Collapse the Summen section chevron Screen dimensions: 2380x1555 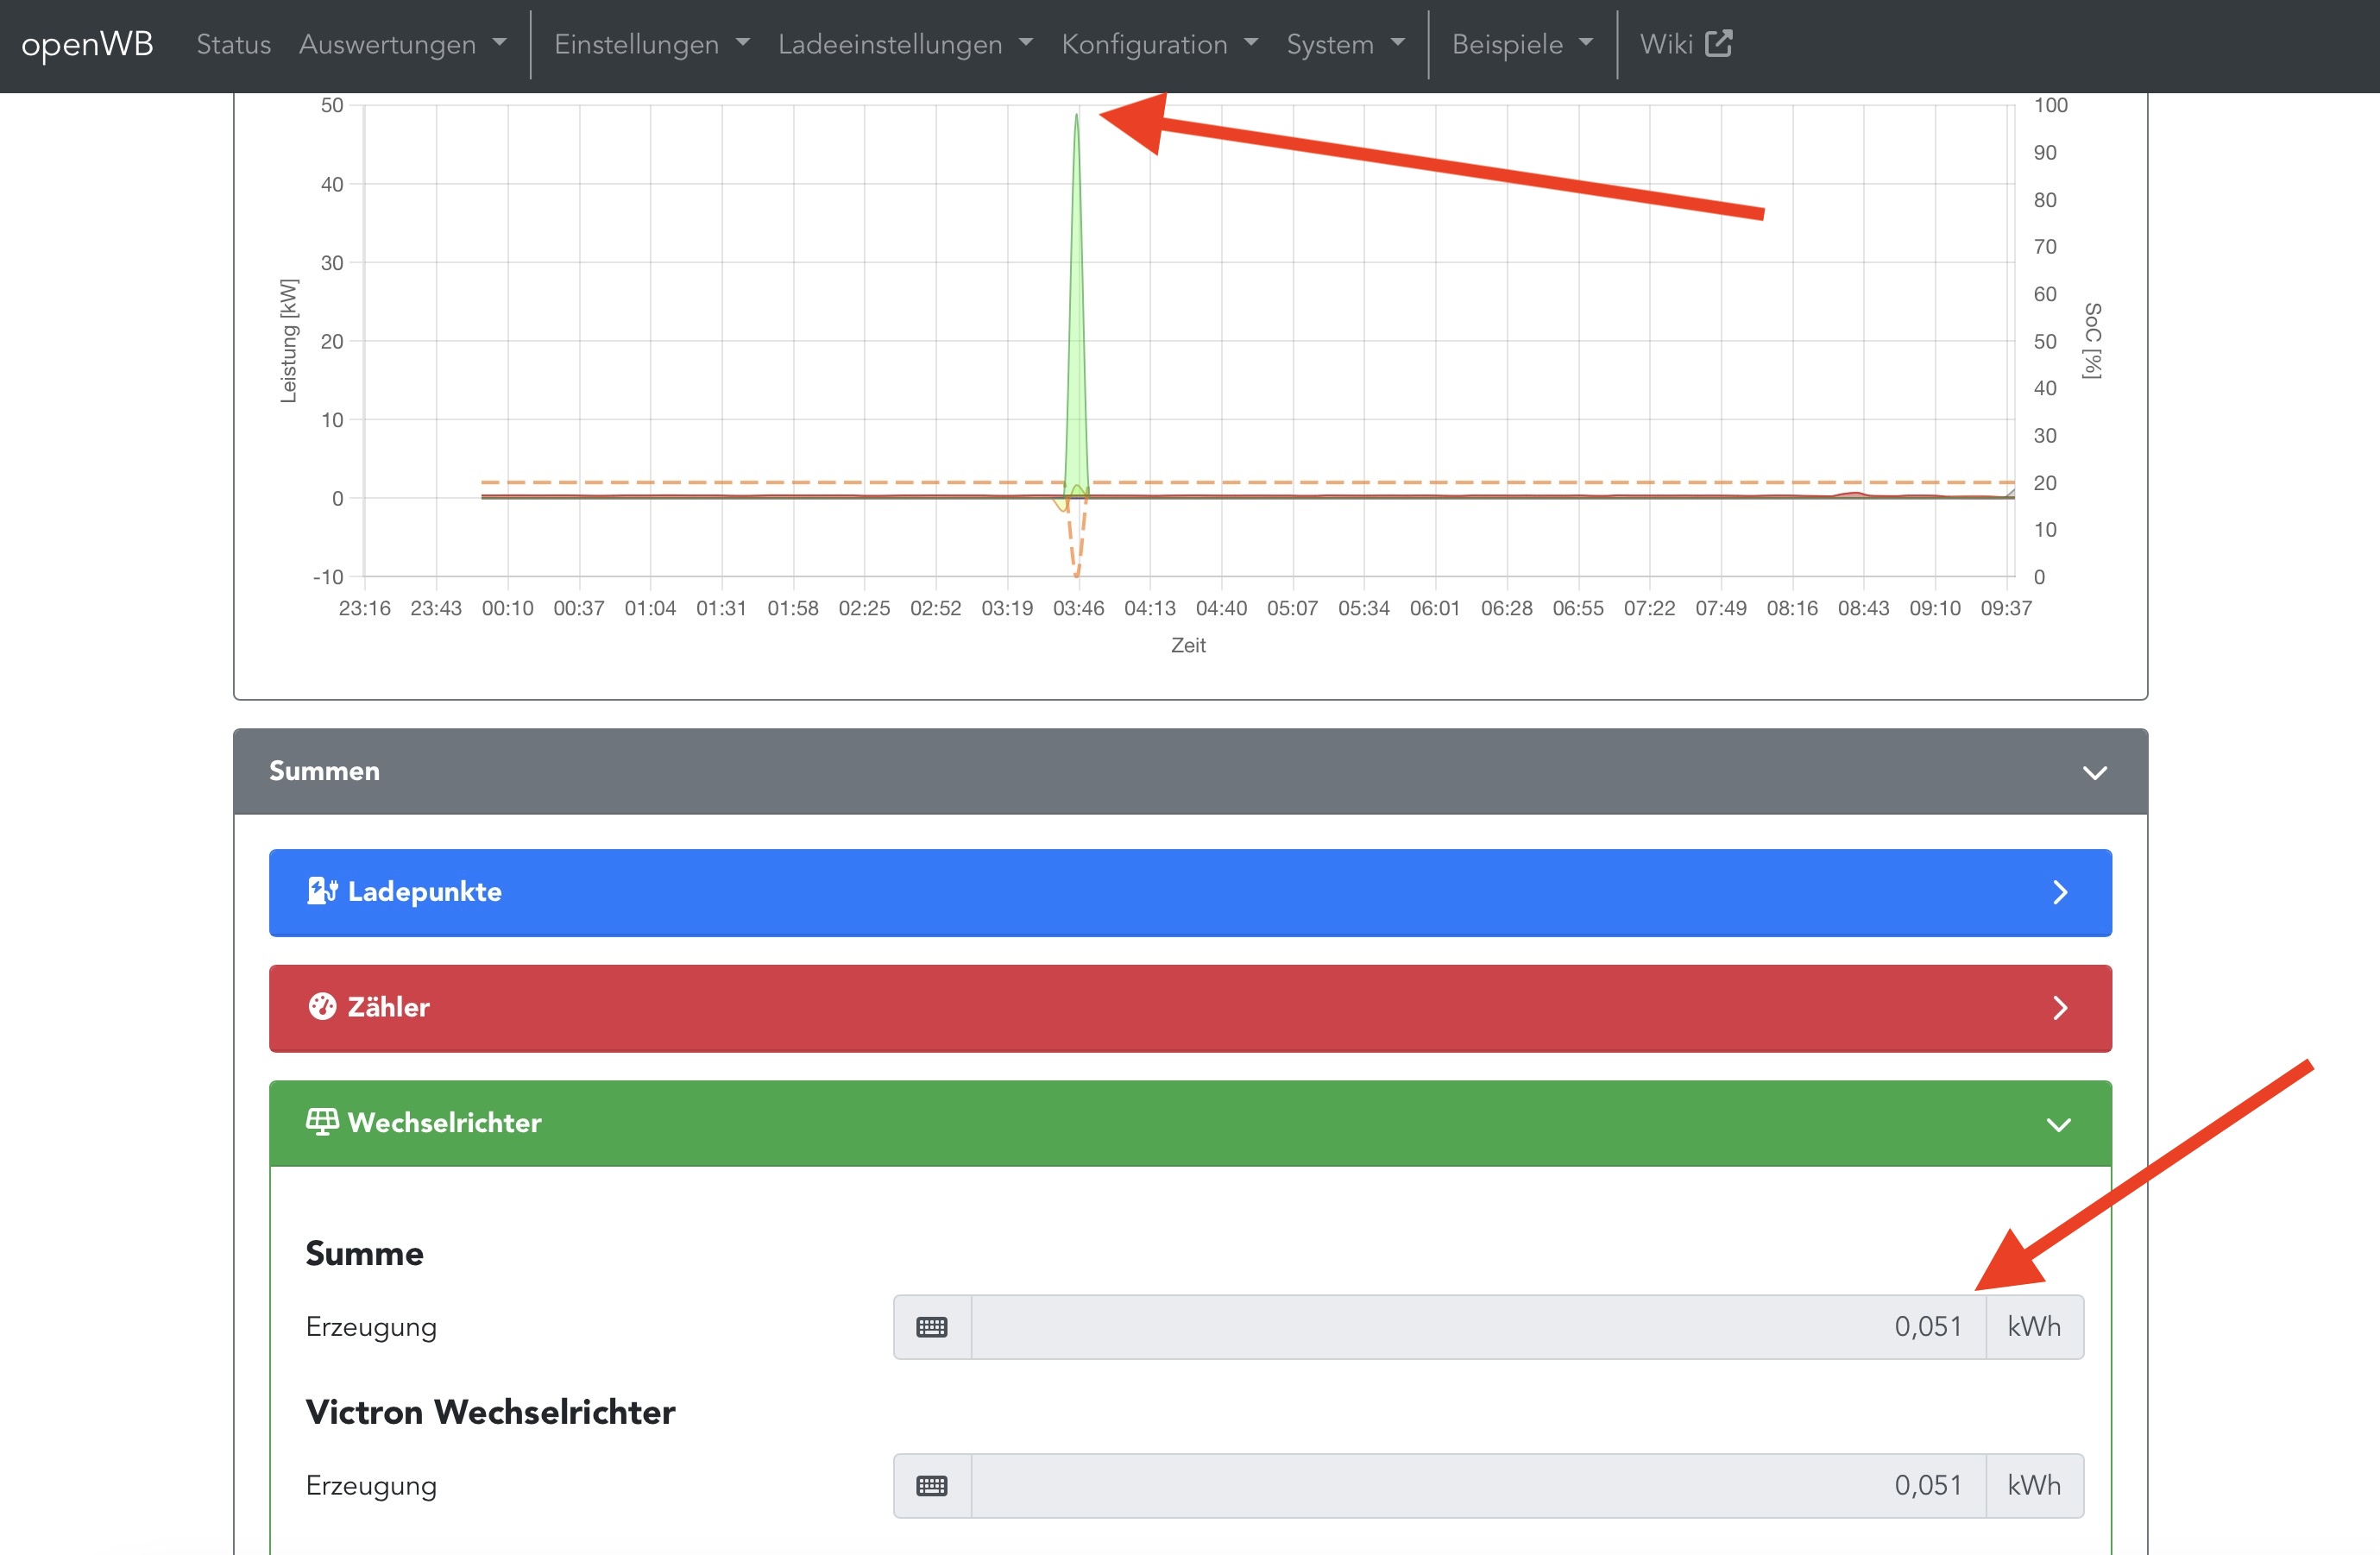(x=2094, y=772)
